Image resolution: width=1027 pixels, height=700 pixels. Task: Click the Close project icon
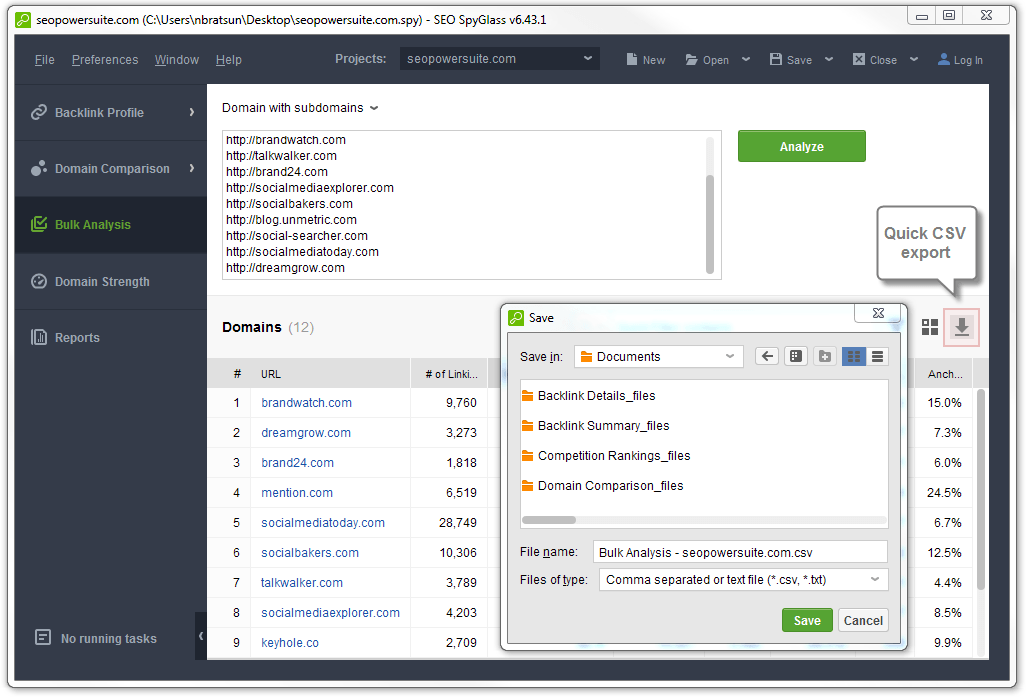(x=859, y=60)
